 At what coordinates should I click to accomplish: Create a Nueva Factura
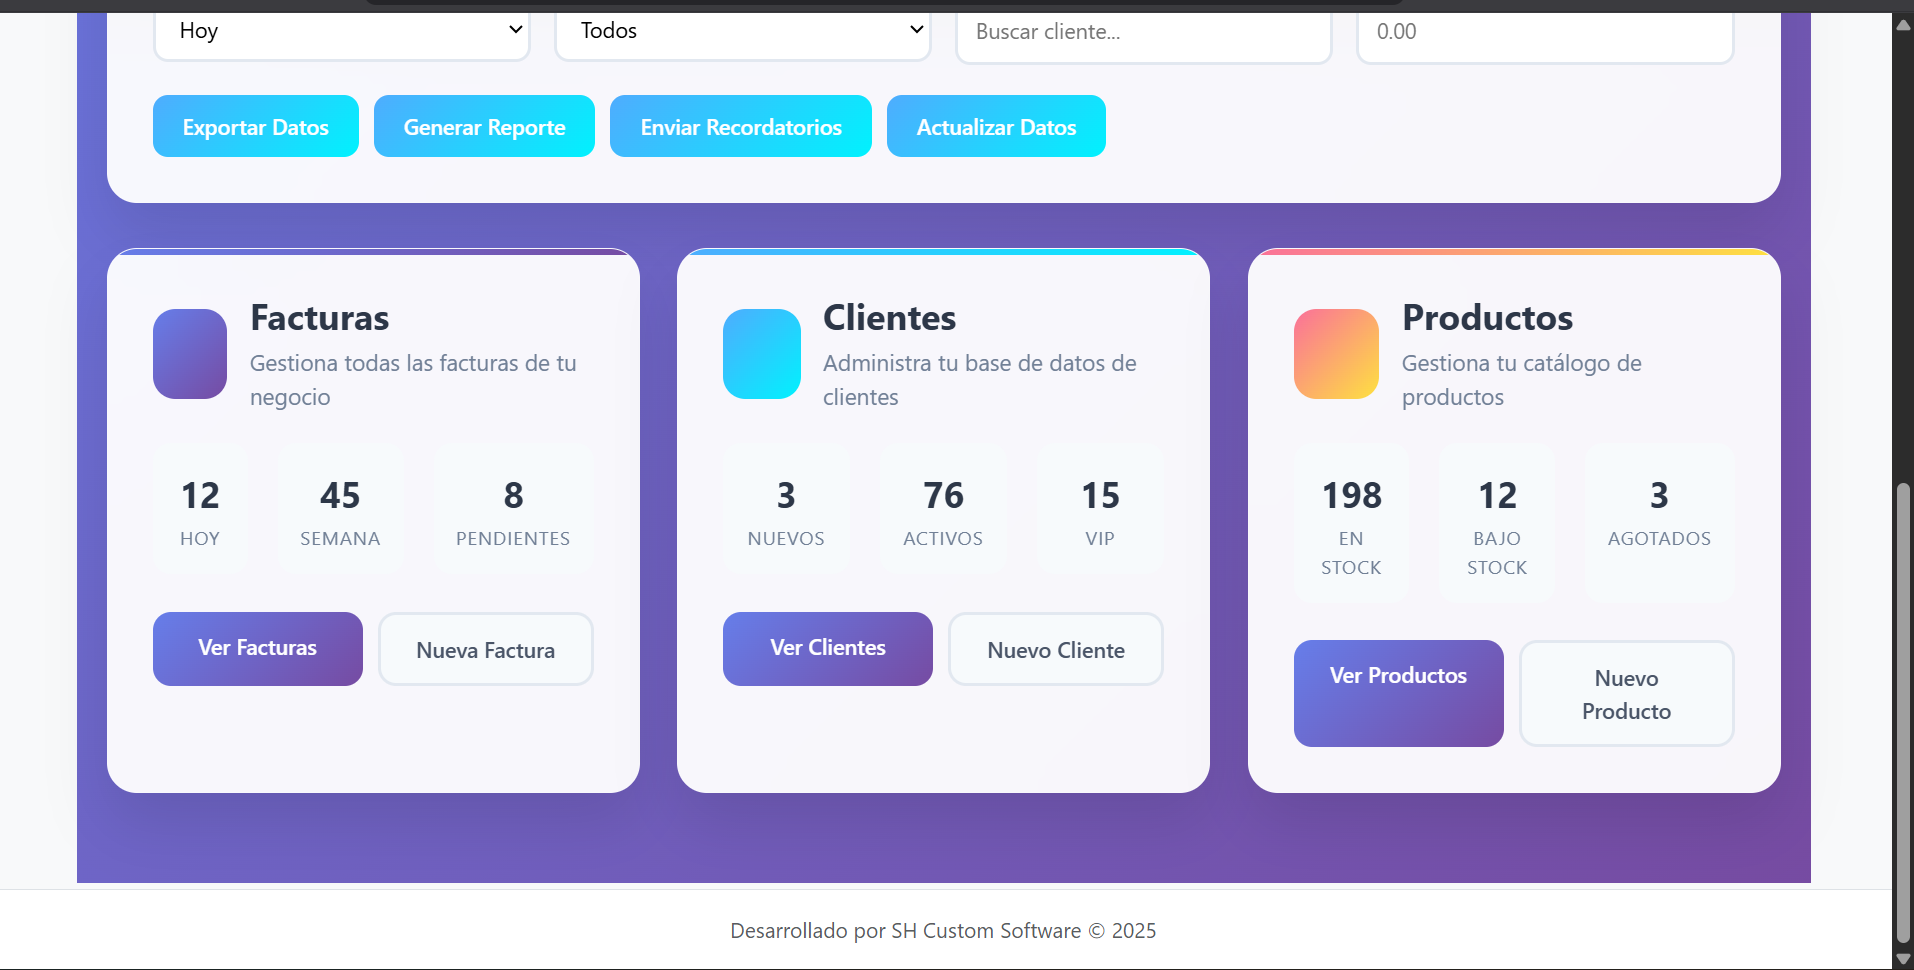click(x=485, y=650)
